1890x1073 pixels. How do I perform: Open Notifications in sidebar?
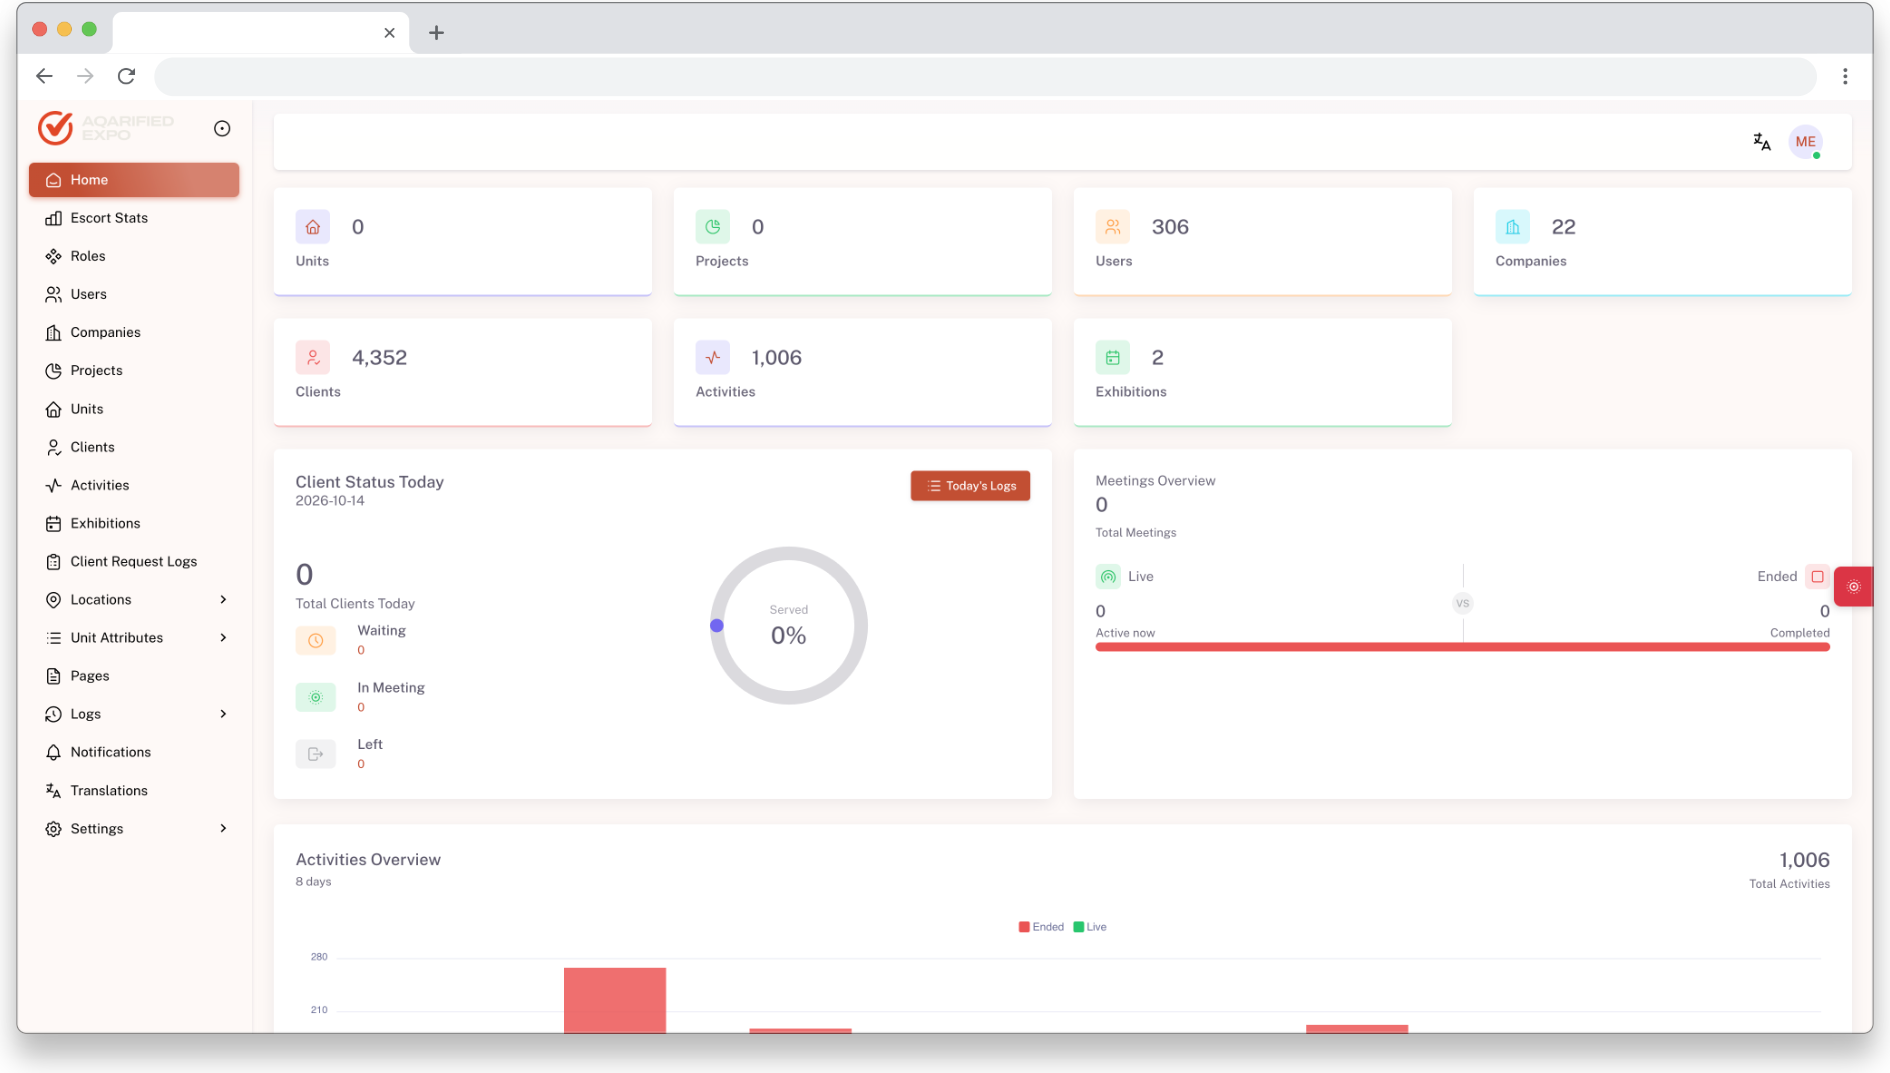[134, 752]
